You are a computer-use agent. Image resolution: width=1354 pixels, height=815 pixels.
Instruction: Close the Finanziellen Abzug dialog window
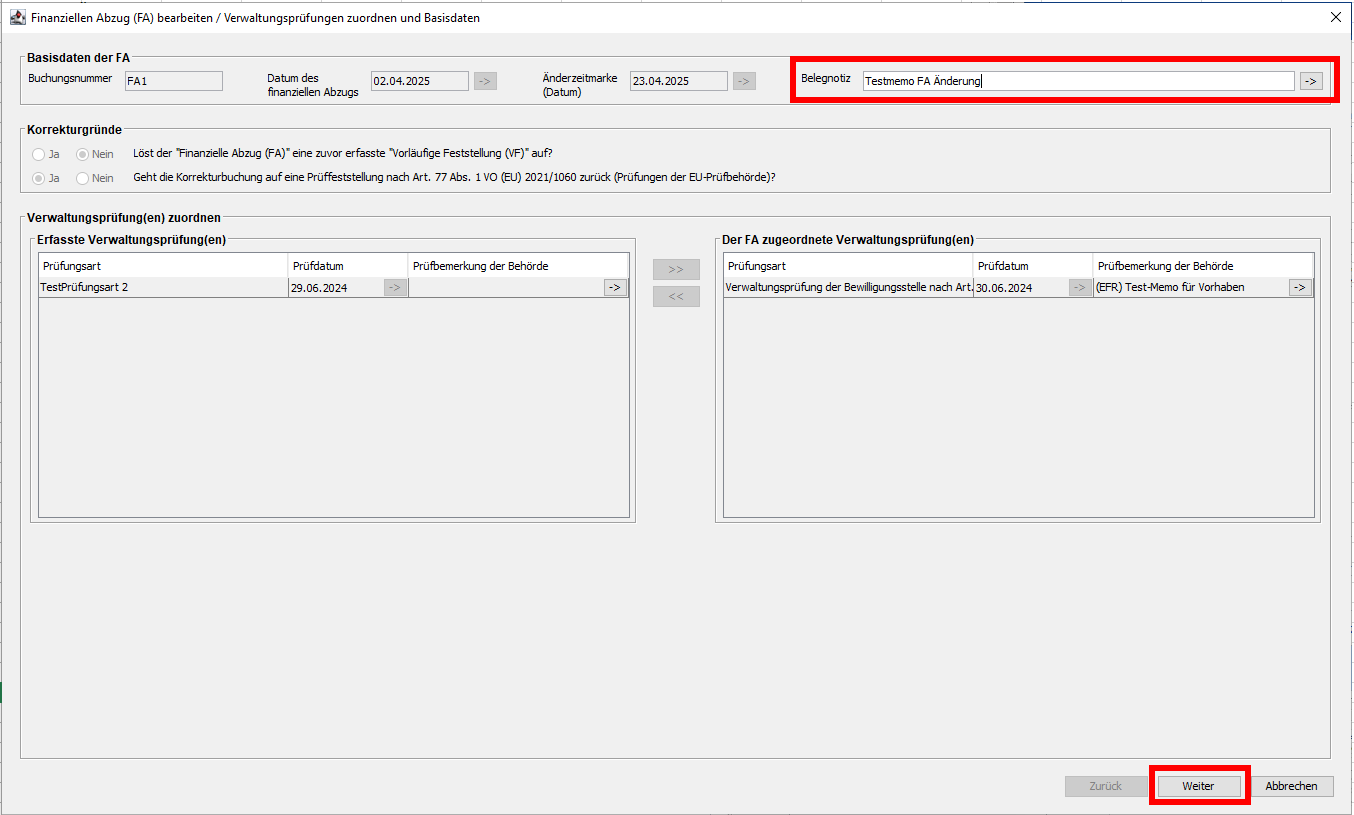(x=1335, y=17)
